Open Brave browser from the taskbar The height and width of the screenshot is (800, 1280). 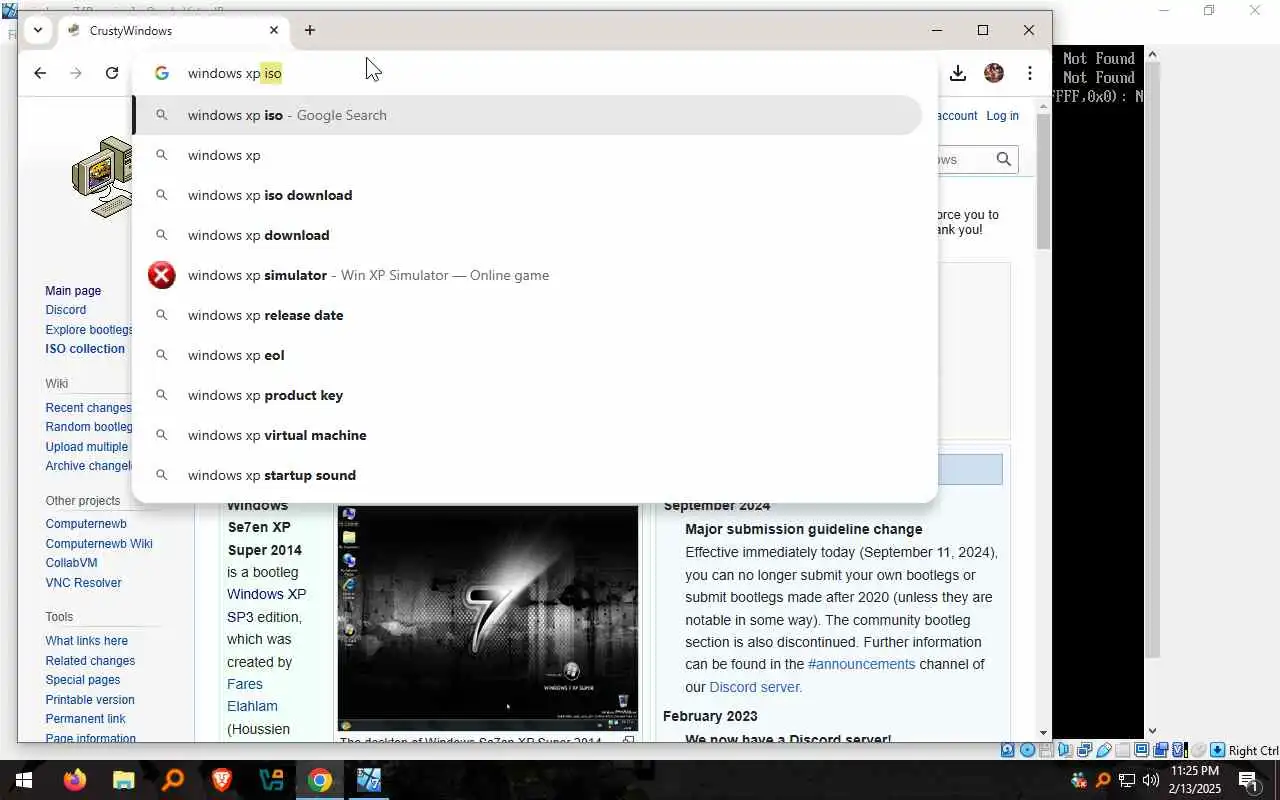point(221,780)
